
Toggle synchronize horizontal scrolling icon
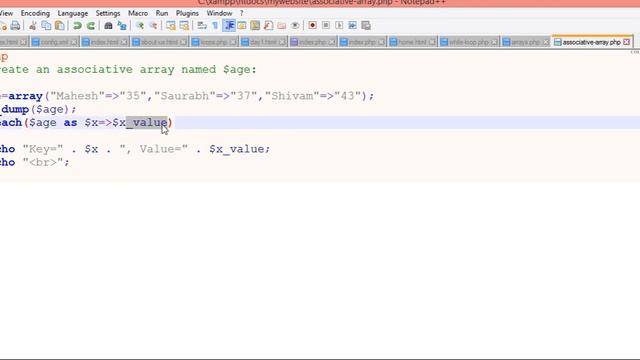pyautogui.click(x=184, y=26)
